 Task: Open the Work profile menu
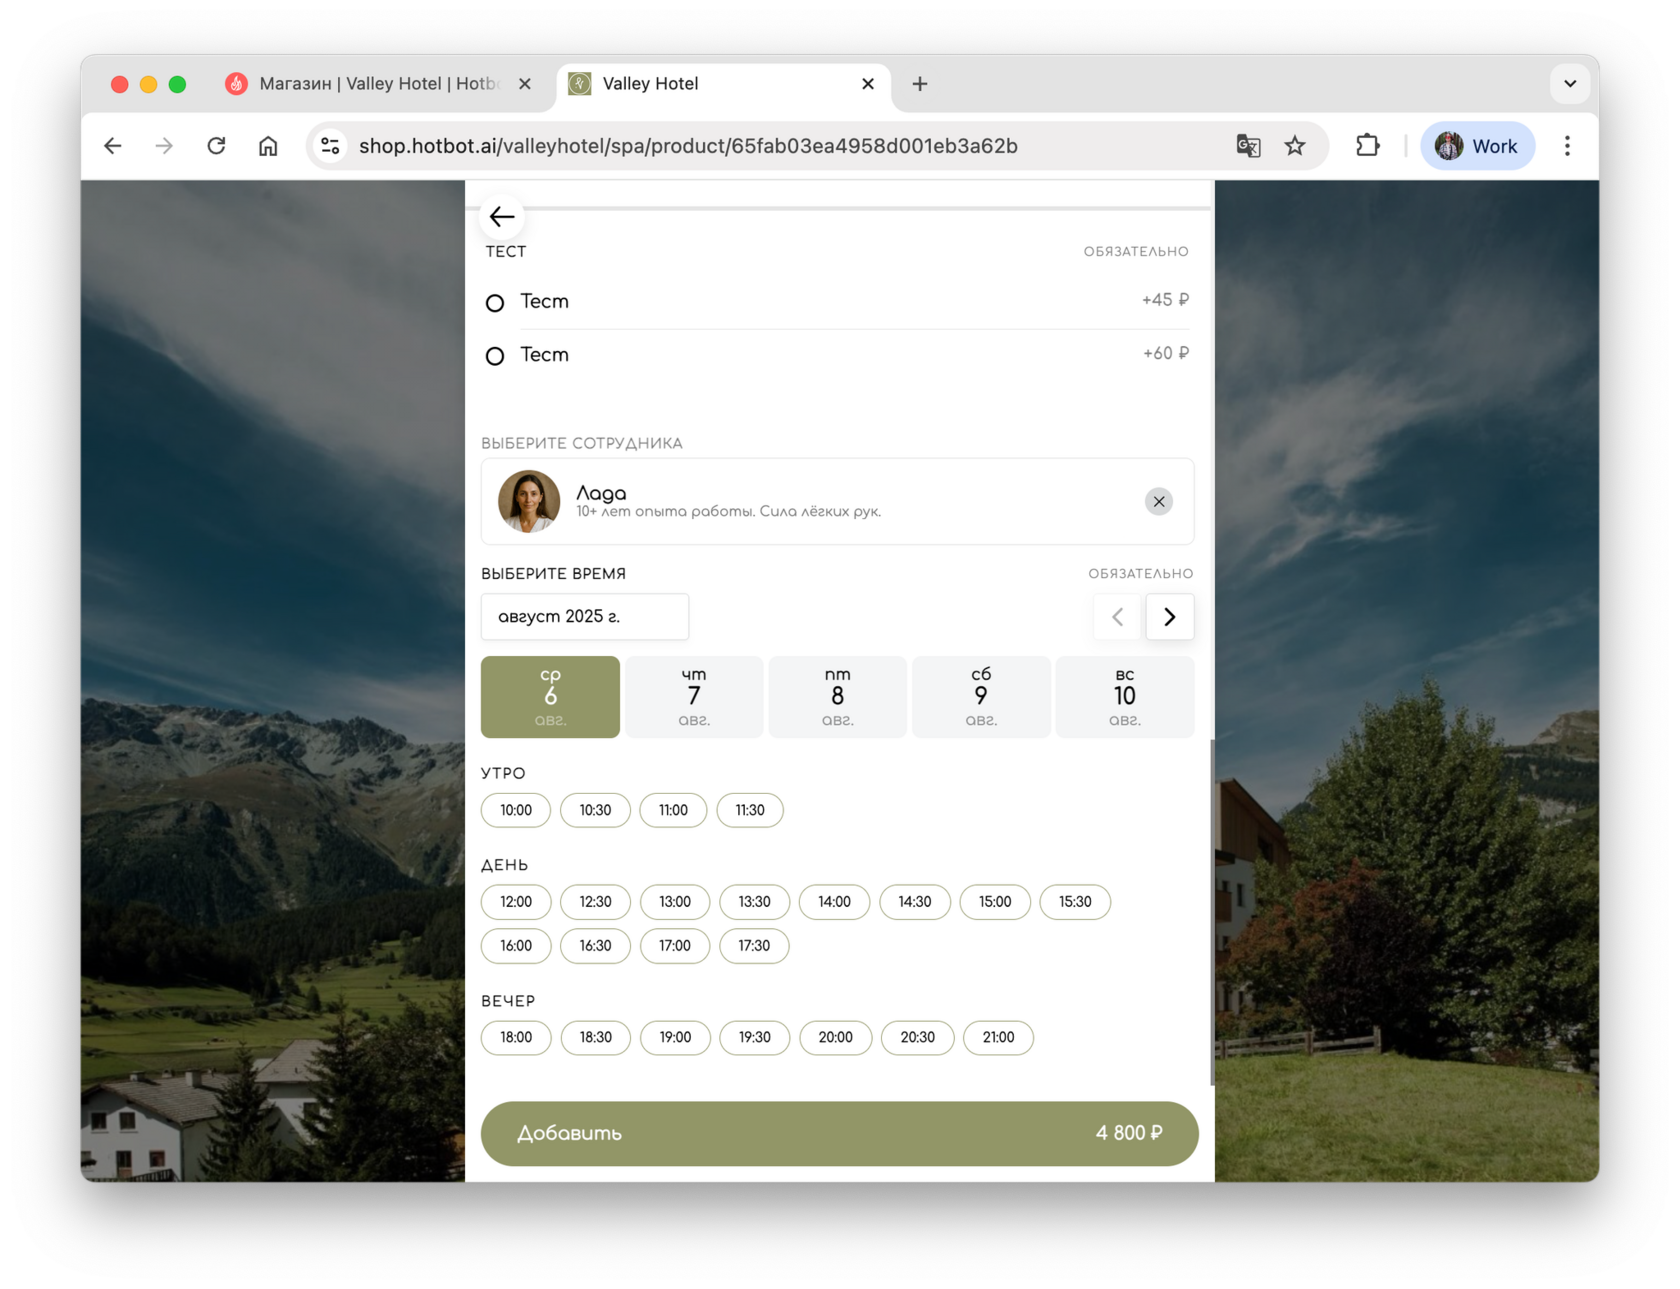1477,146
